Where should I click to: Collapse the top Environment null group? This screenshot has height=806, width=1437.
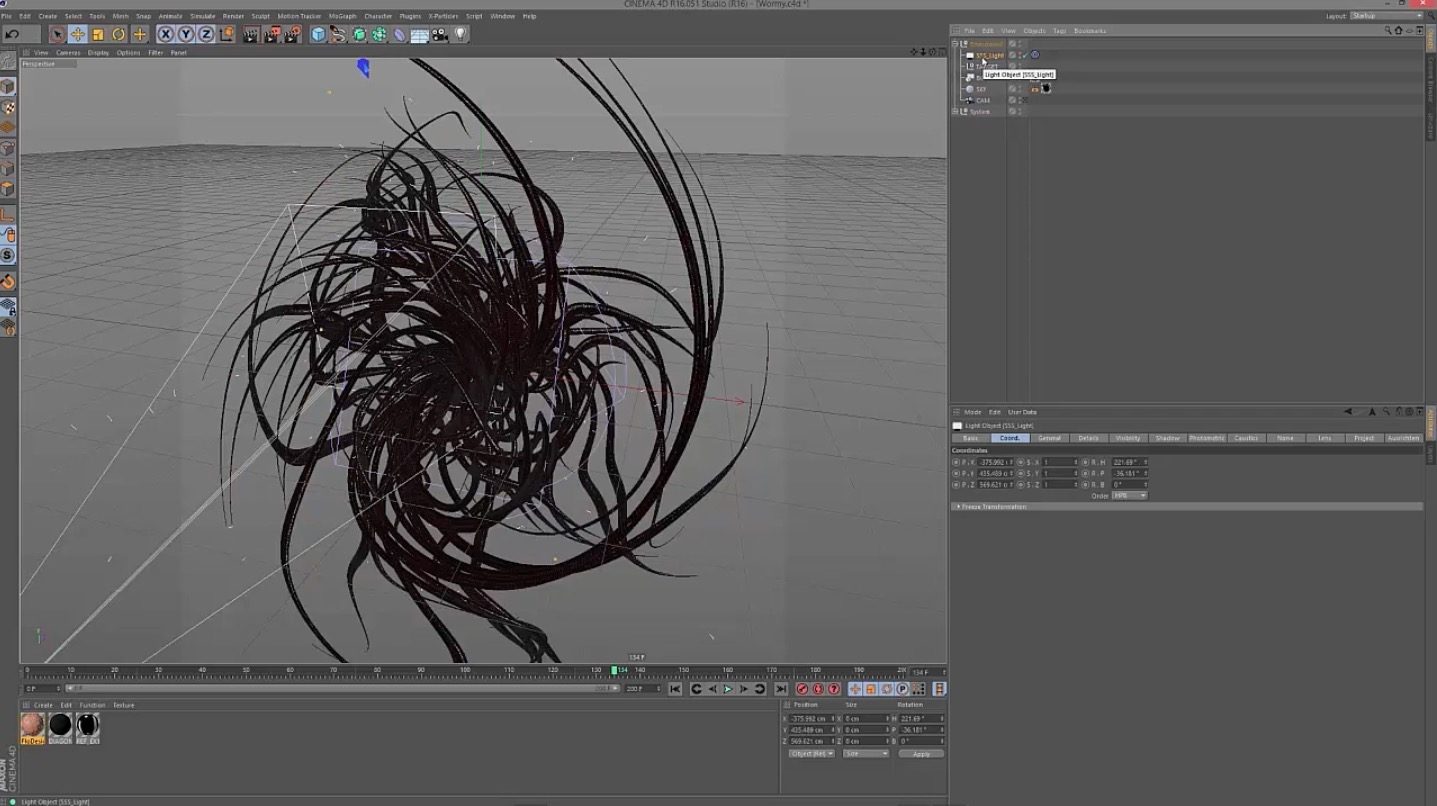pos(955,44)
